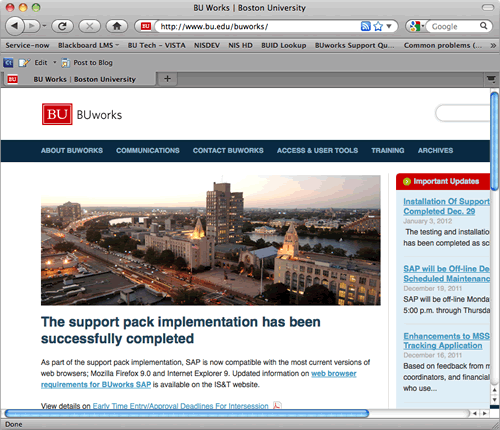
Task: Open the Common problems bookmark
Action: (443, 45)
